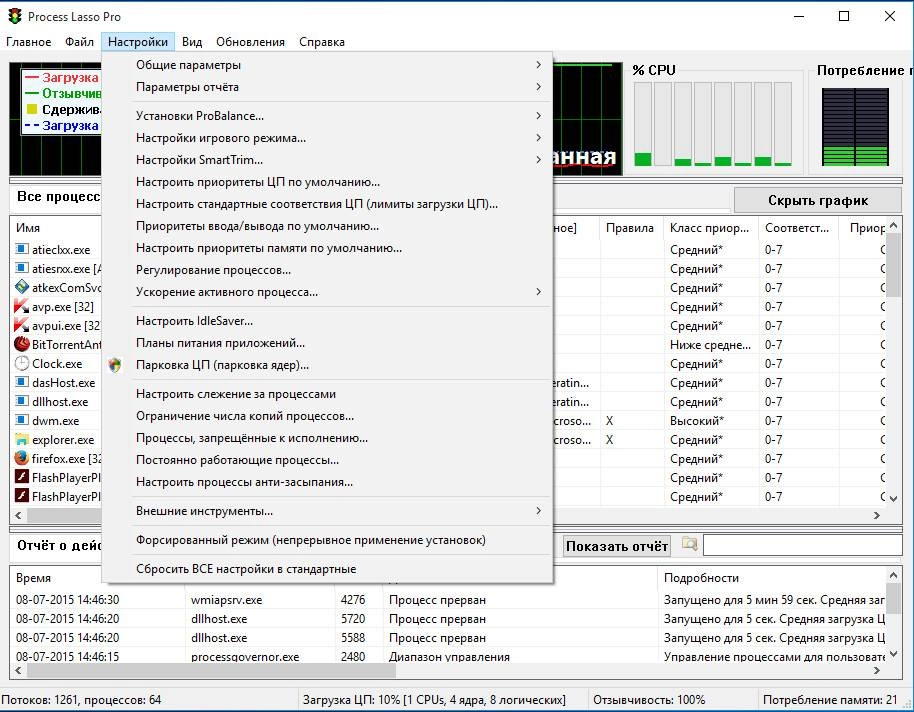
Task: Open the Справка menu
Action: pos(322,42)
